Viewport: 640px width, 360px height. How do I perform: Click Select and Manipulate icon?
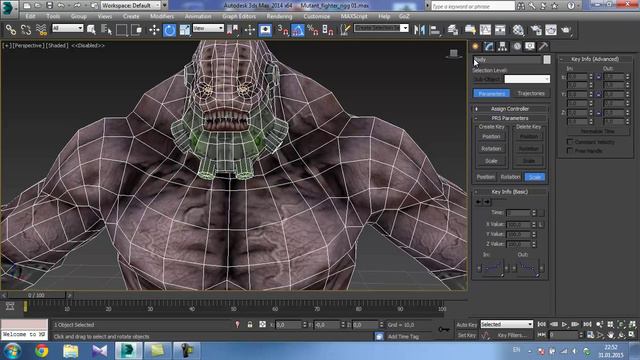coord(250,30)
